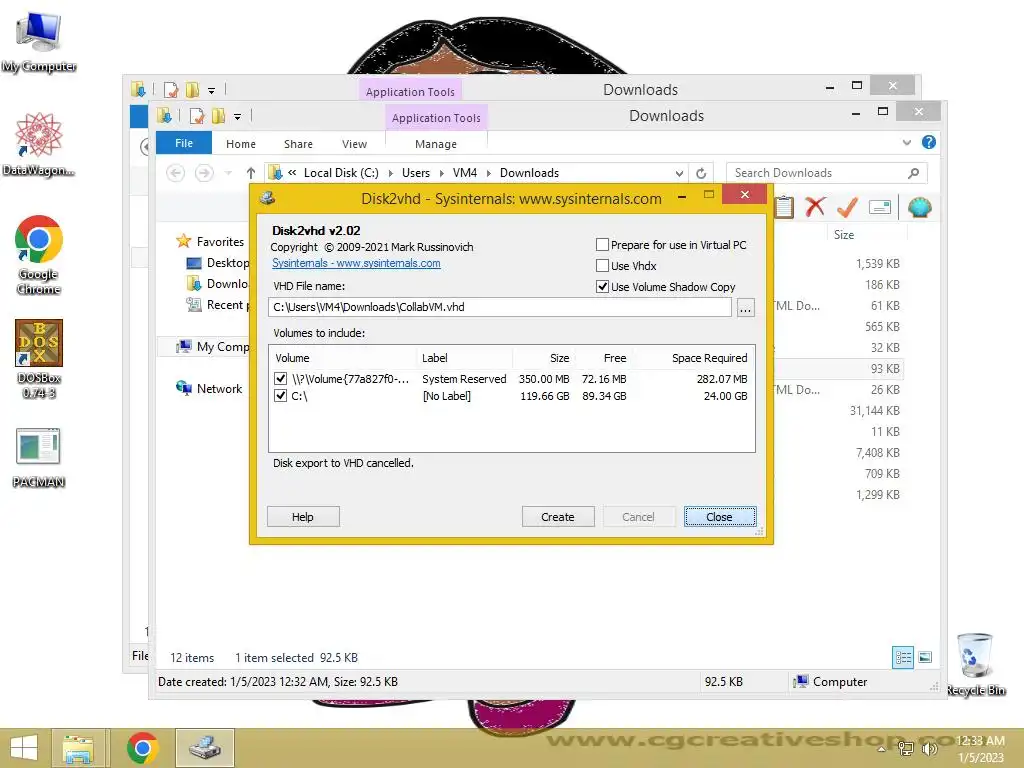Go up one folder level
The width and height of the screenshot is (1024, 768).
(251, 173)
